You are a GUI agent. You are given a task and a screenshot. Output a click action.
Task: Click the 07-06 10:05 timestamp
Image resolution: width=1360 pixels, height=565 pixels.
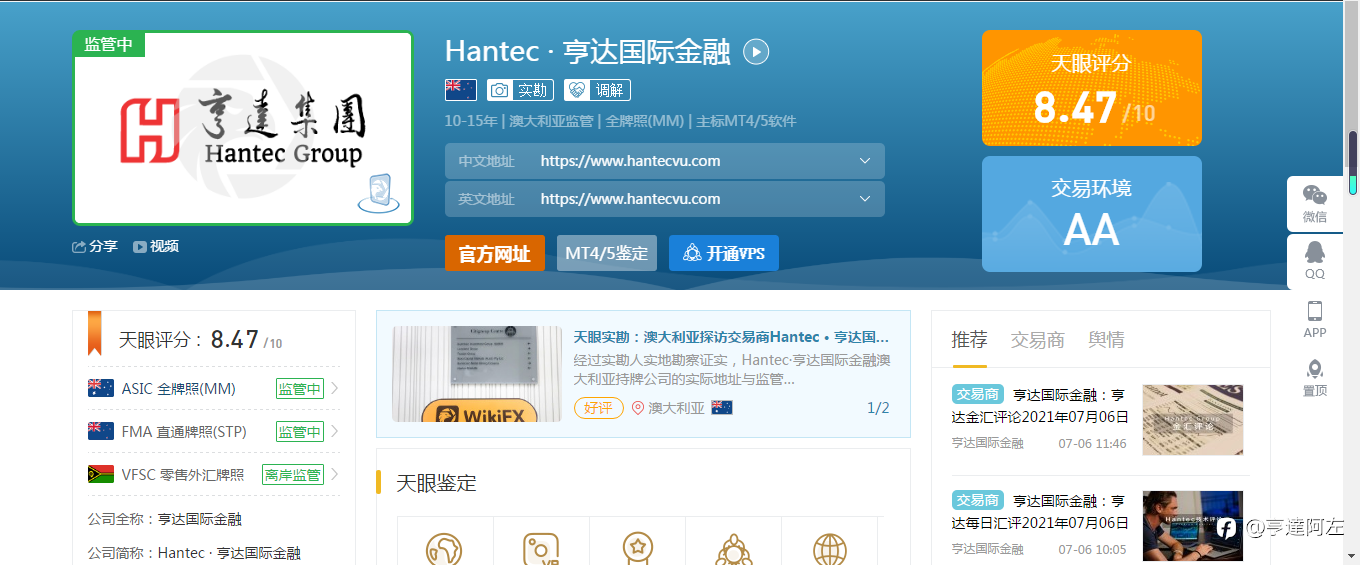pos(1092,549)
